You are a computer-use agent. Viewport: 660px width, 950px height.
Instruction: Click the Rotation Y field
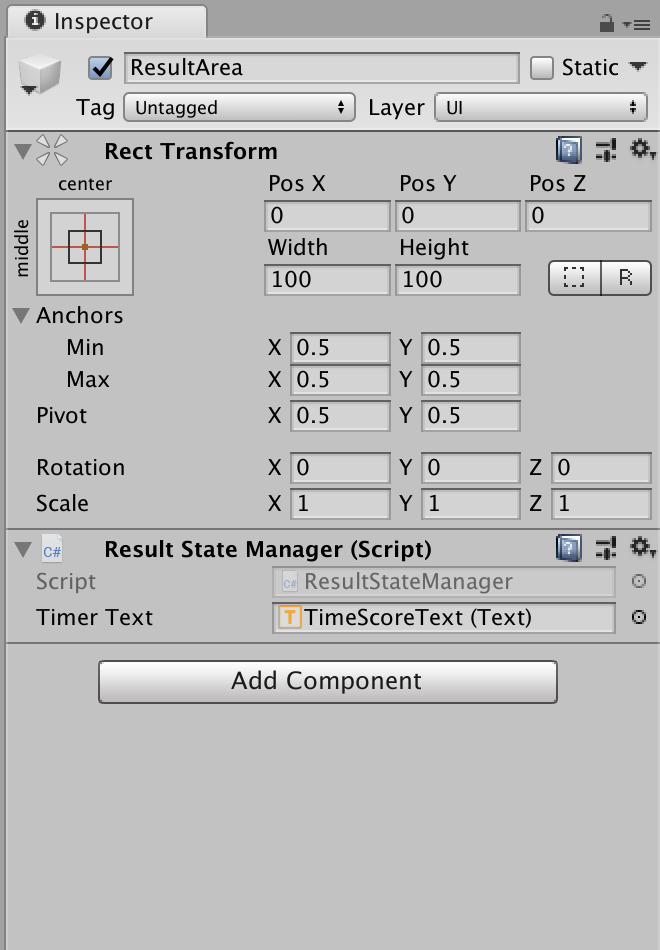point(471,468)
